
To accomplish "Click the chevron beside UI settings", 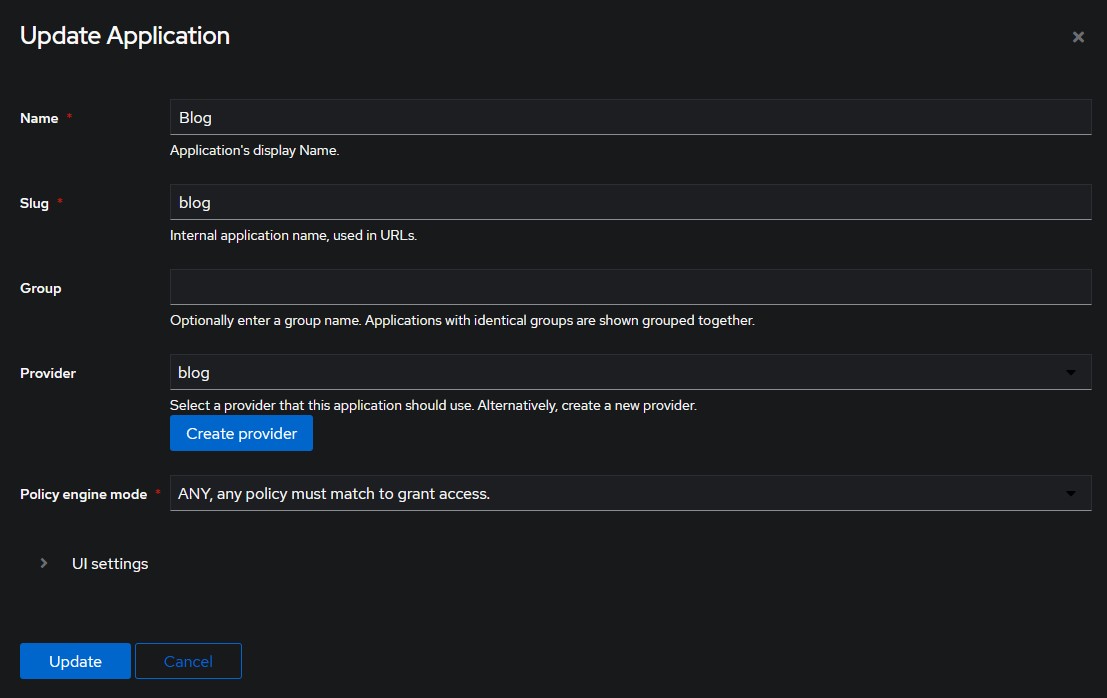I will coord(43,563).
